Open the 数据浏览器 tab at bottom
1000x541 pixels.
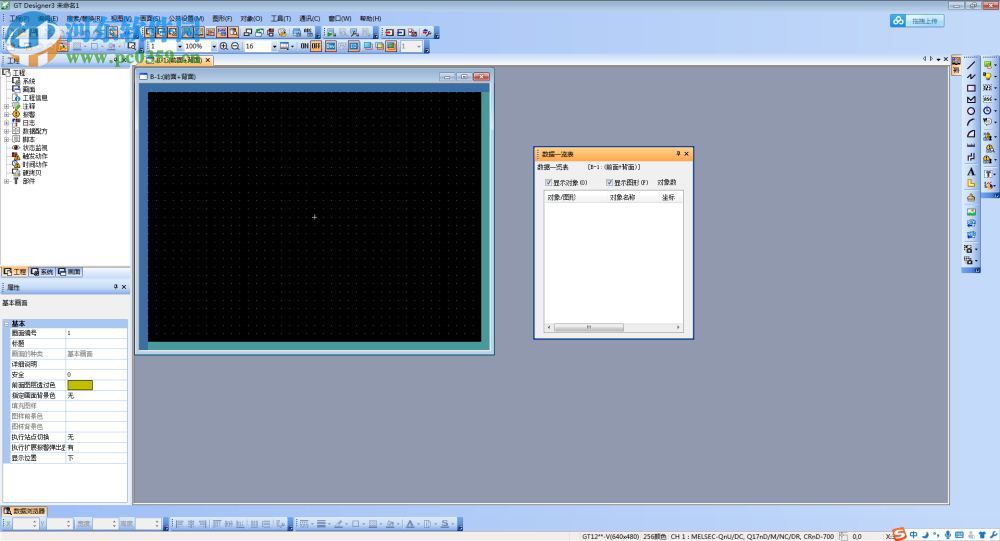pyautogui.click(x=24, y=511)
